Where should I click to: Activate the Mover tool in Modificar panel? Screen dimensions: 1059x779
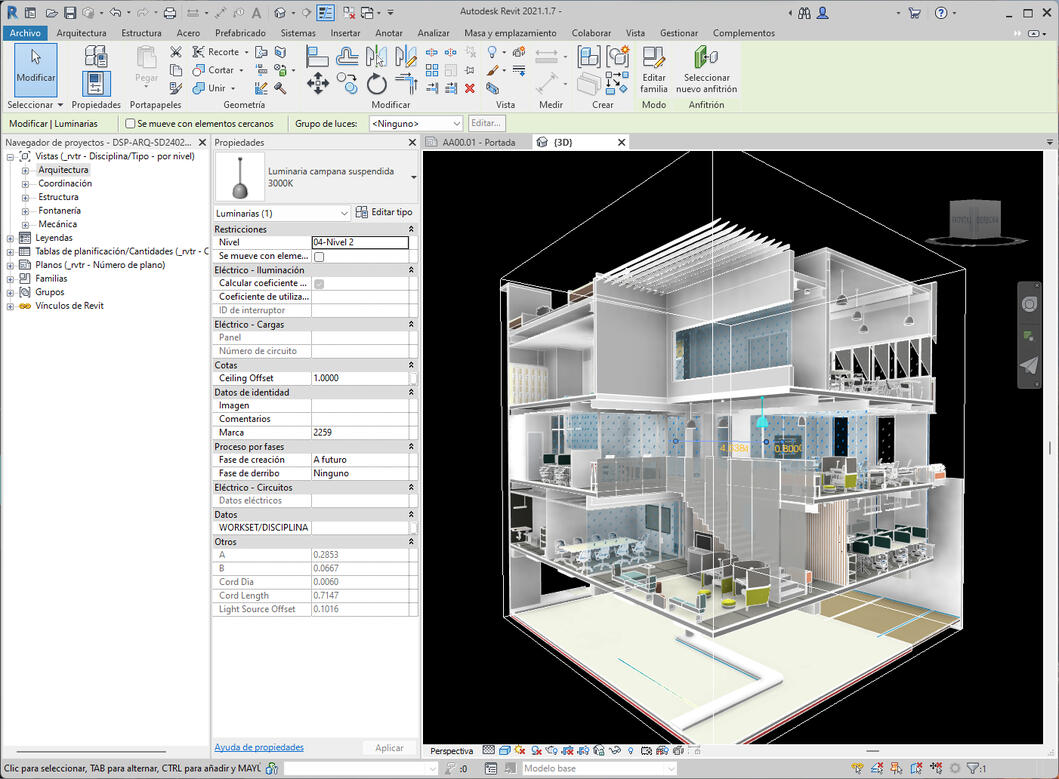[318, 84]
